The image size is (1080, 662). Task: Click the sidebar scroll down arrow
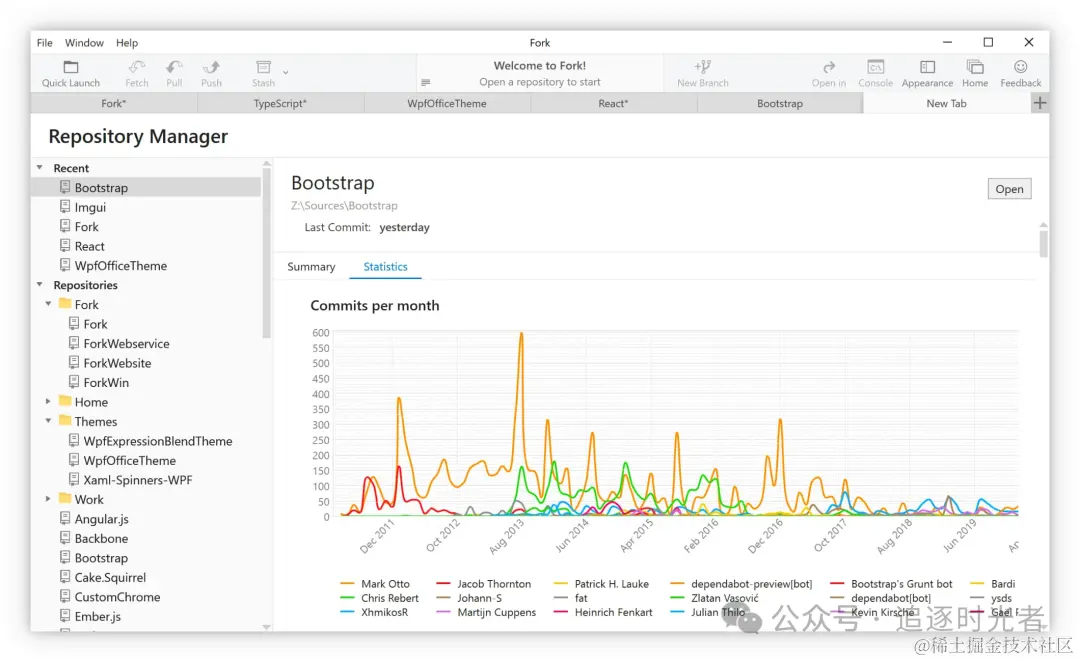click(x=267, y=627)
